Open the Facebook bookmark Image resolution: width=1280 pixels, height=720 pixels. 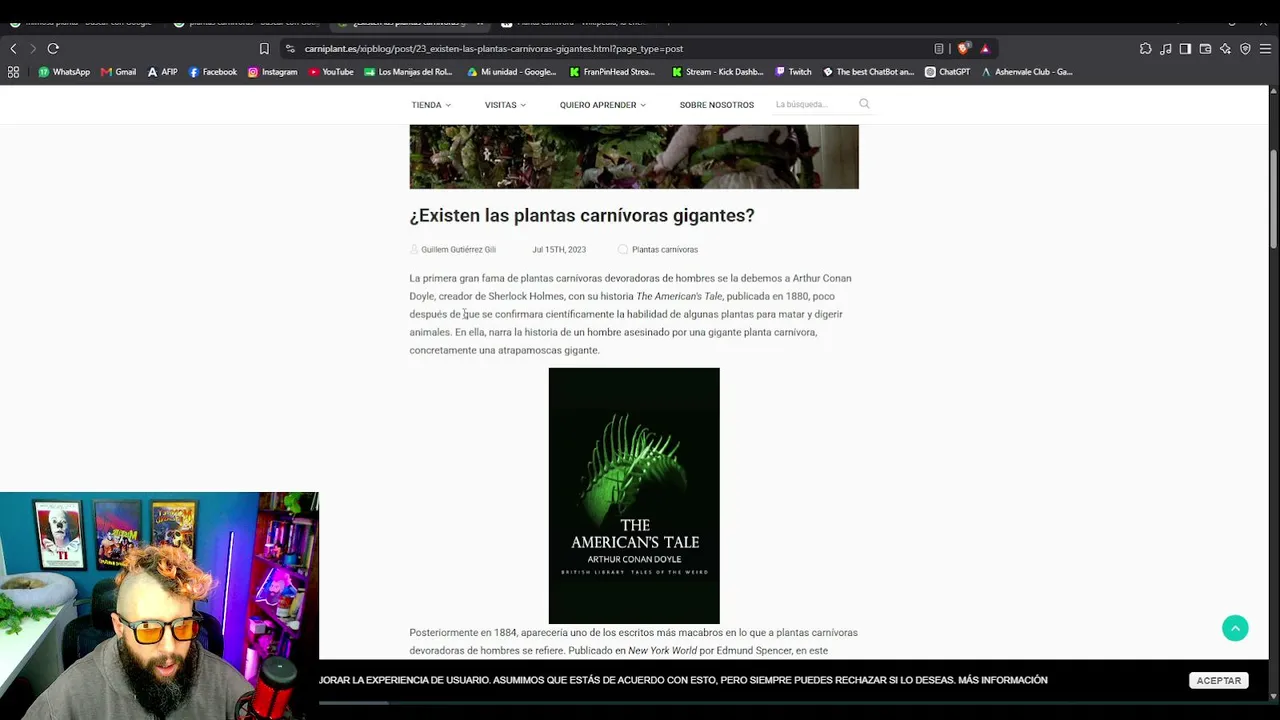tap(213, 72)
